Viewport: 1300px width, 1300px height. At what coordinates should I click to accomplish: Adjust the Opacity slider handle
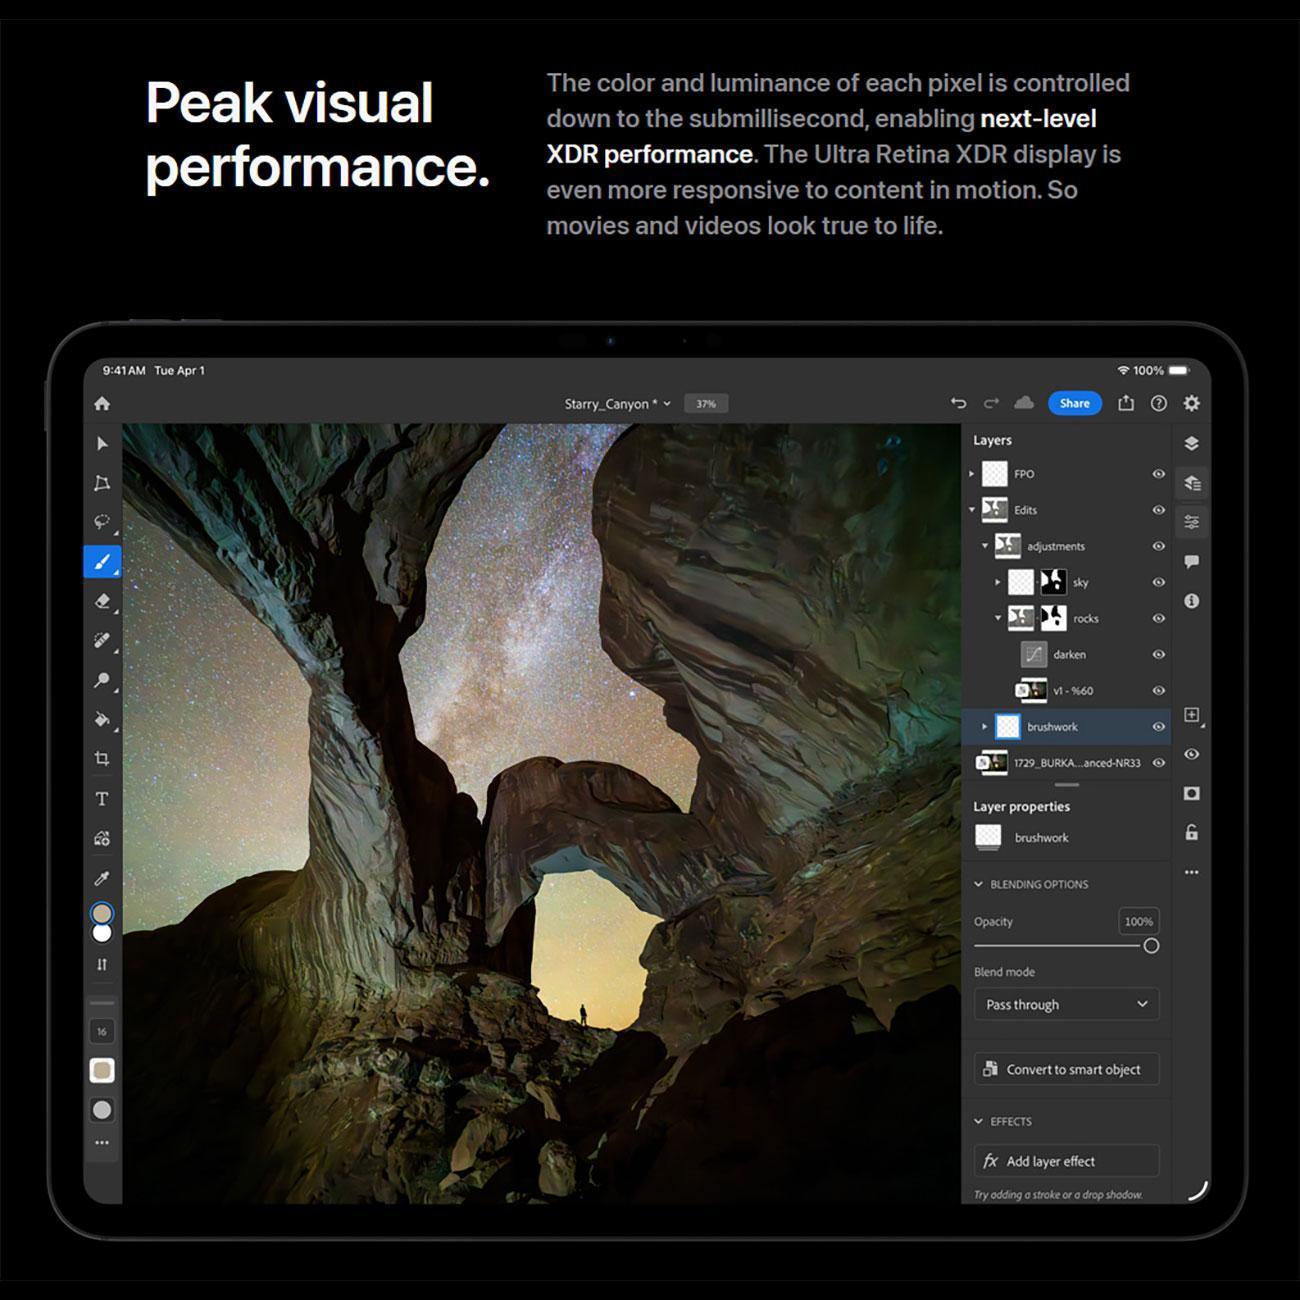1151,946
